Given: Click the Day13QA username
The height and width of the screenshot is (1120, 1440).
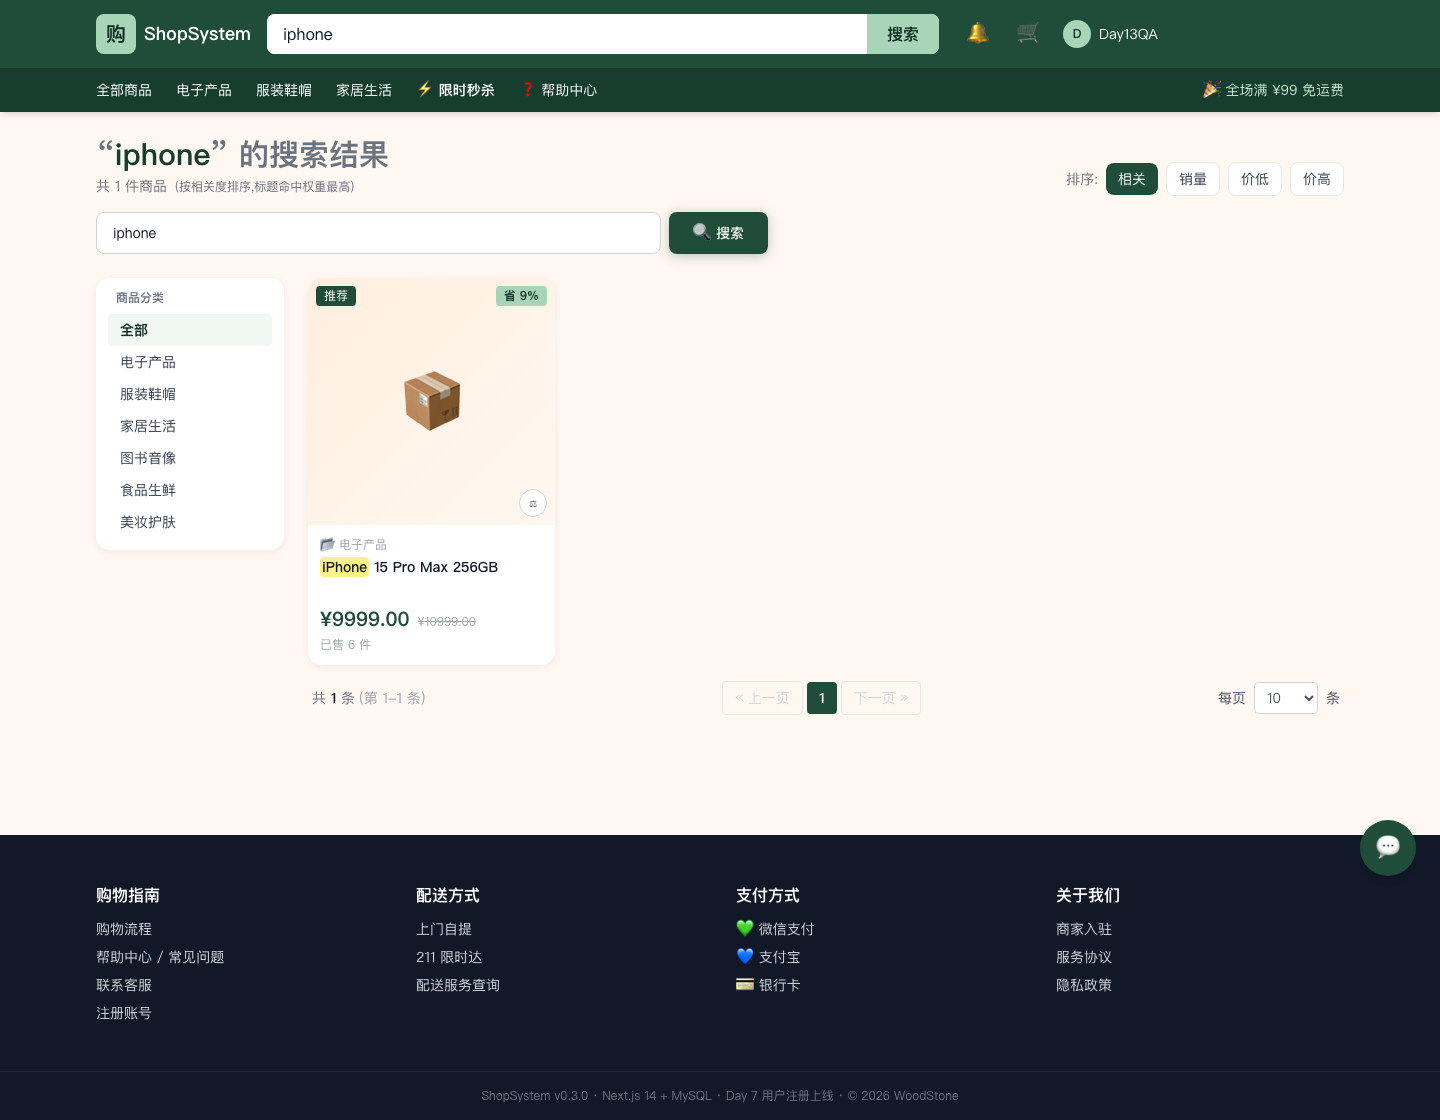Looking at the screenshot, I should (x=1128, y=34).
